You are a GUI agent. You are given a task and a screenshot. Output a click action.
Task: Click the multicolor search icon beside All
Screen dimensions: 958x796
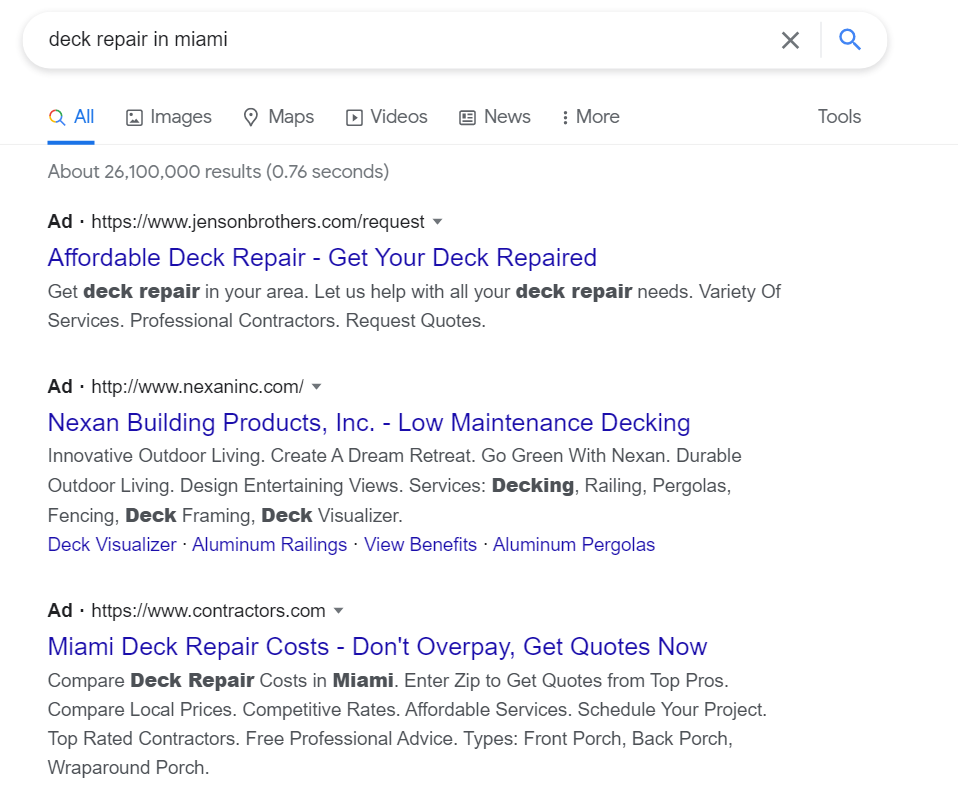click(x=57, y=117)
